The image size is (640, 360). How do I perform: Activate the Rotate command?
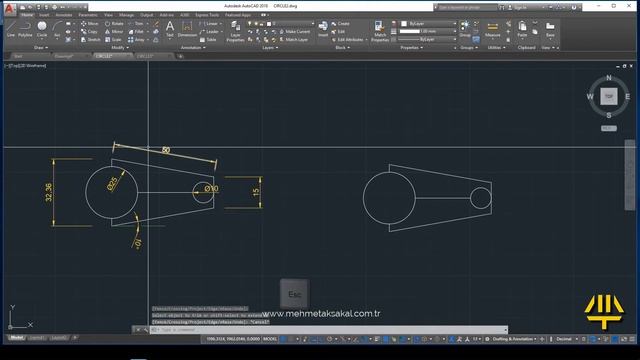click(x=114, y=24)
